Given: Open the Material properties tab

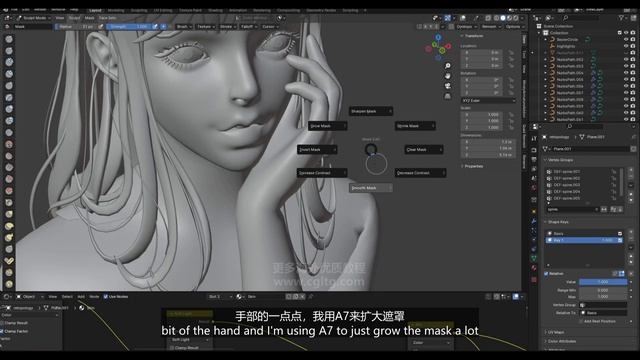Looking at the screenshot, I should [534, 269].
